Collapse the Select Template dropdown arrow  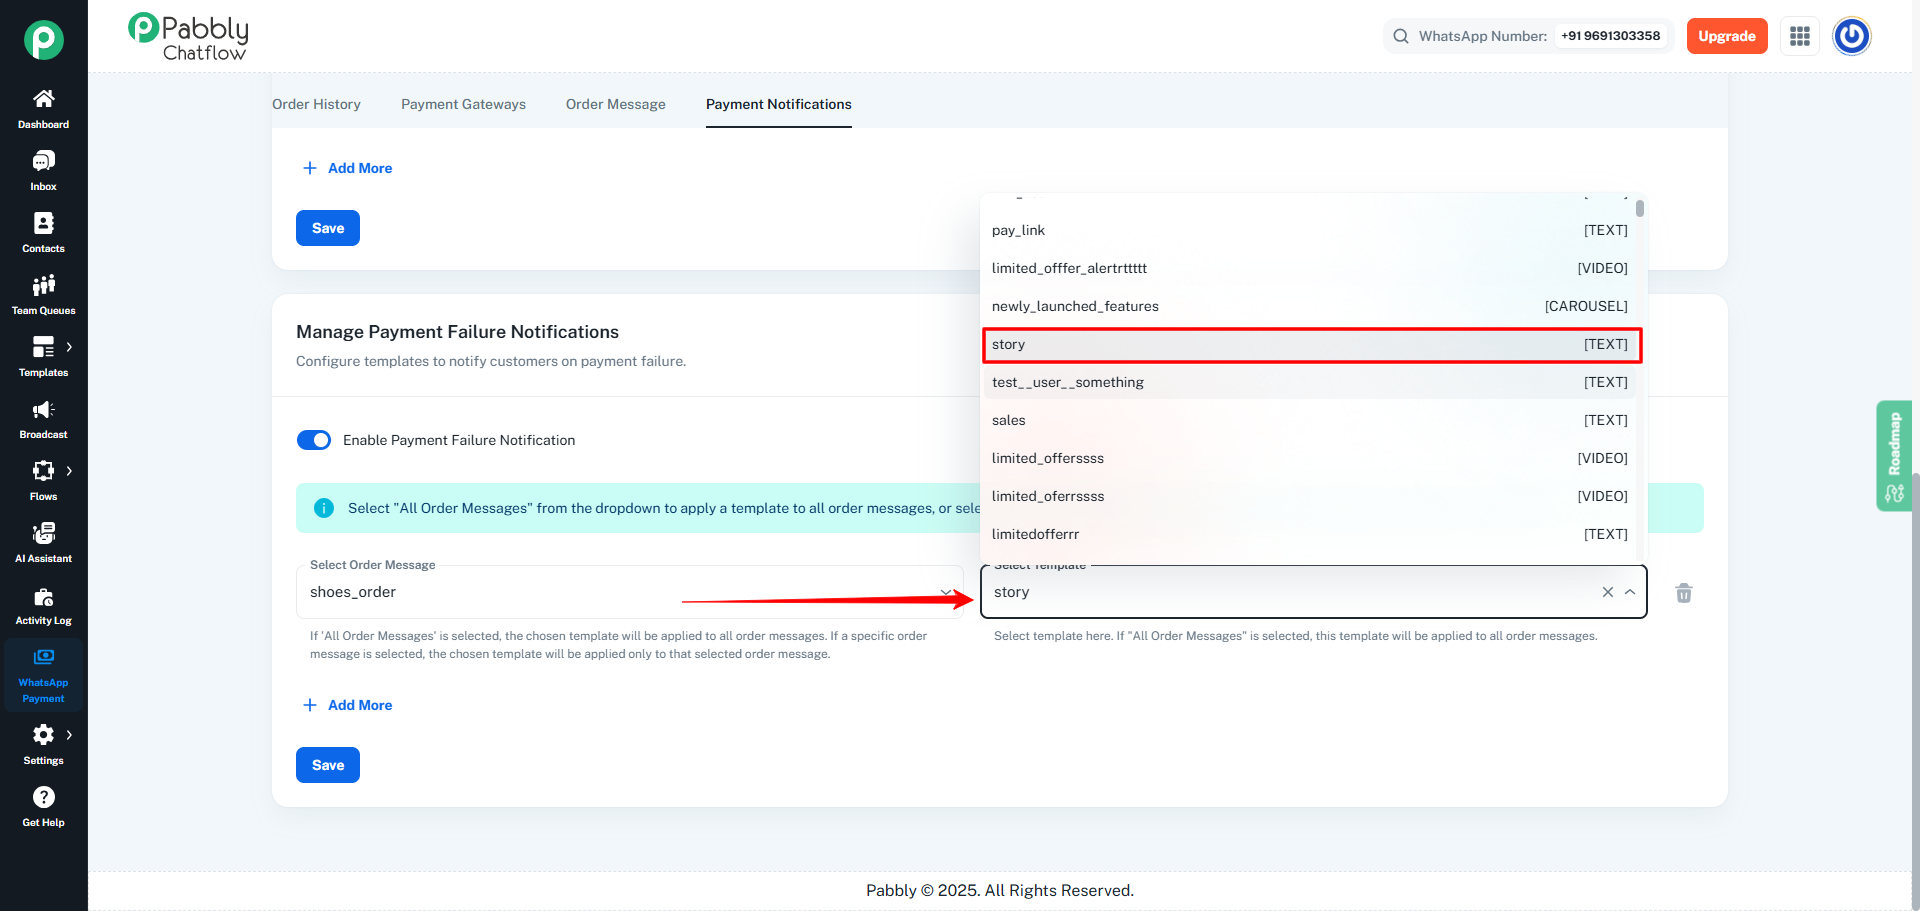coord(1630,592)
